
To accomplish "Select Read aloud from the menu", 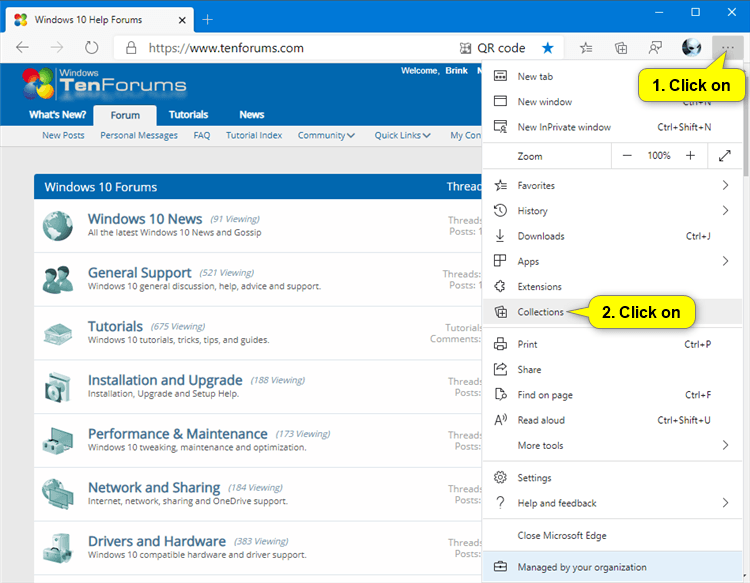I will pos(612,420).
